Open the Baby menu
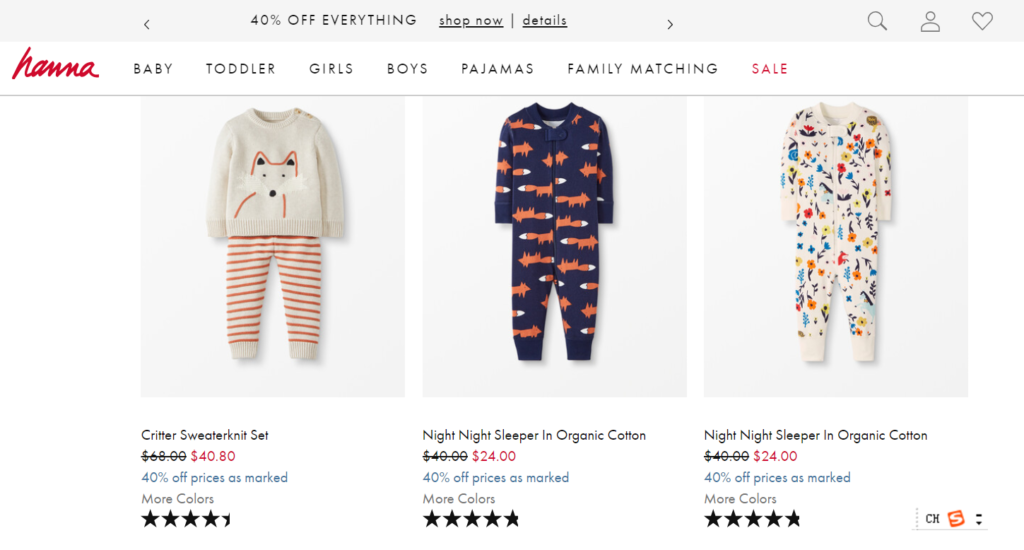Image resolution: width=1024 pixels, height=550 pixels. [153, 69]
